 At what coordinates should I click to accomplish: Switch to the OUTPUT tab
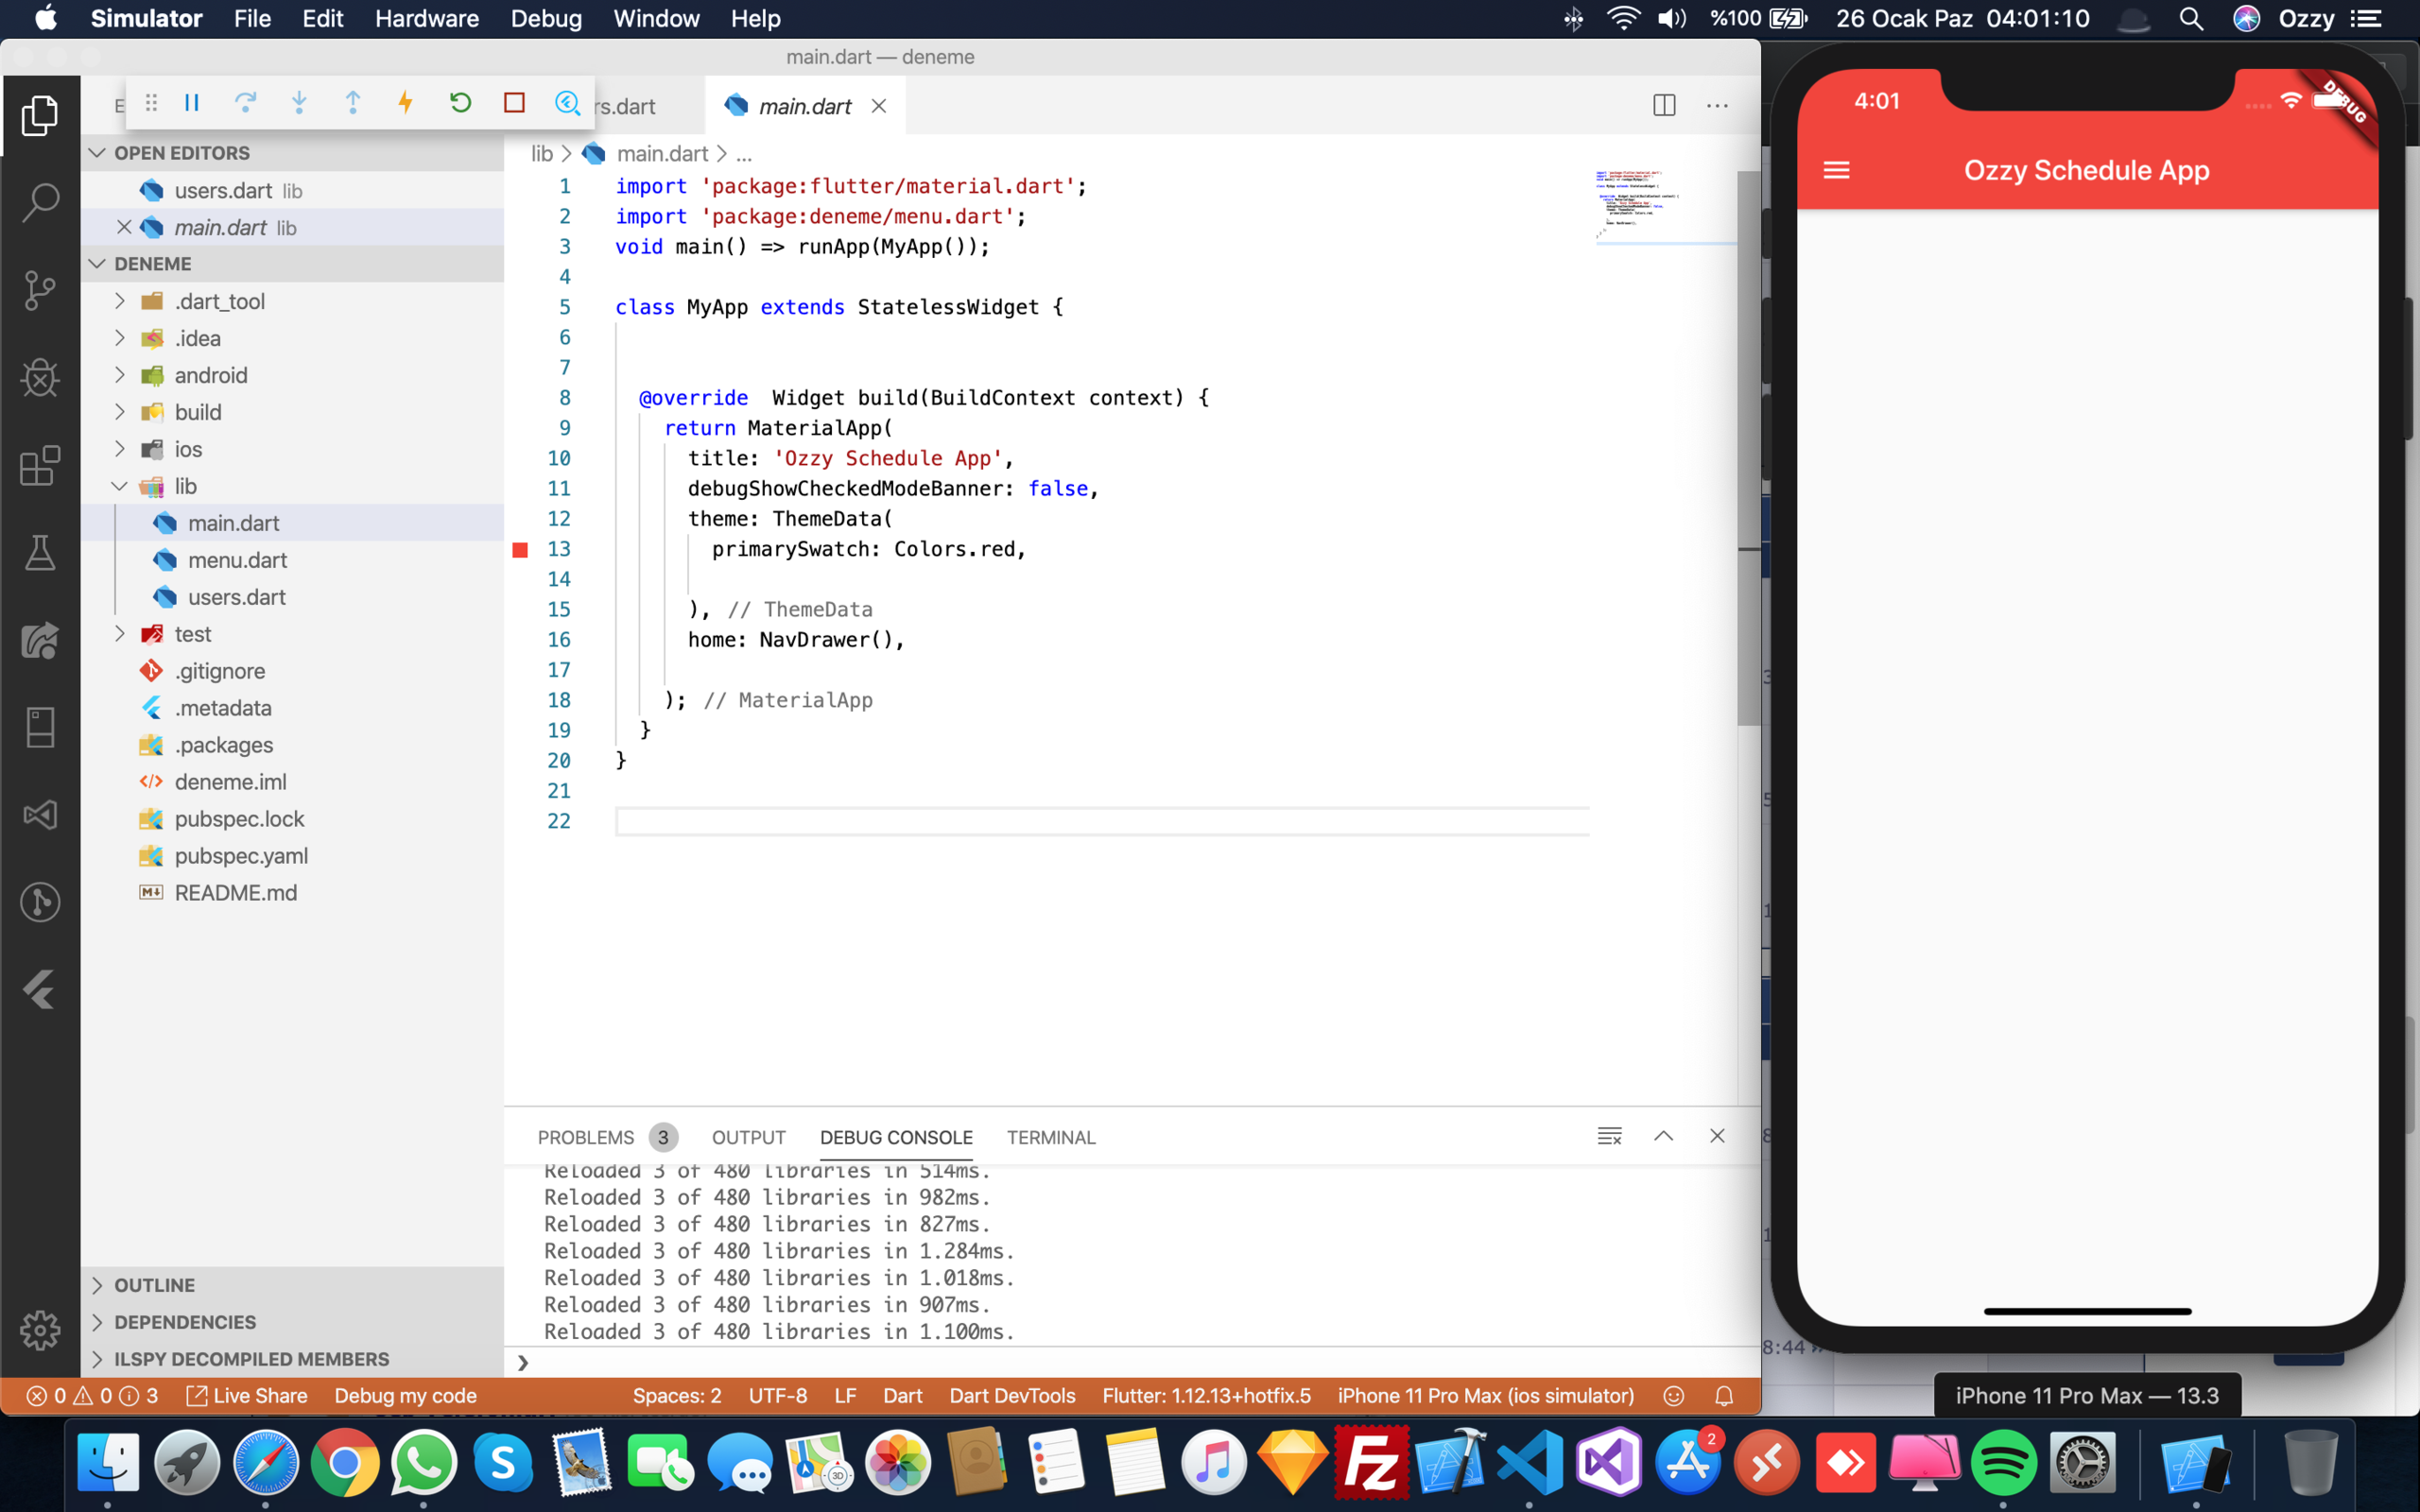tap(748, 1137)
